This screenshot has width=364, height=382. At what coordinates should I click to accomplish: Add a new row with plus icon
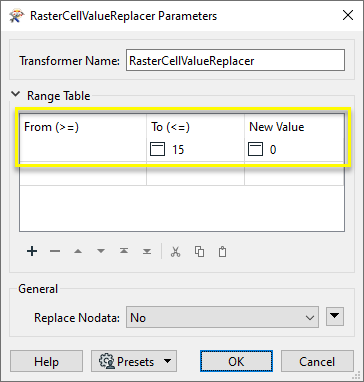coord(32,251)
